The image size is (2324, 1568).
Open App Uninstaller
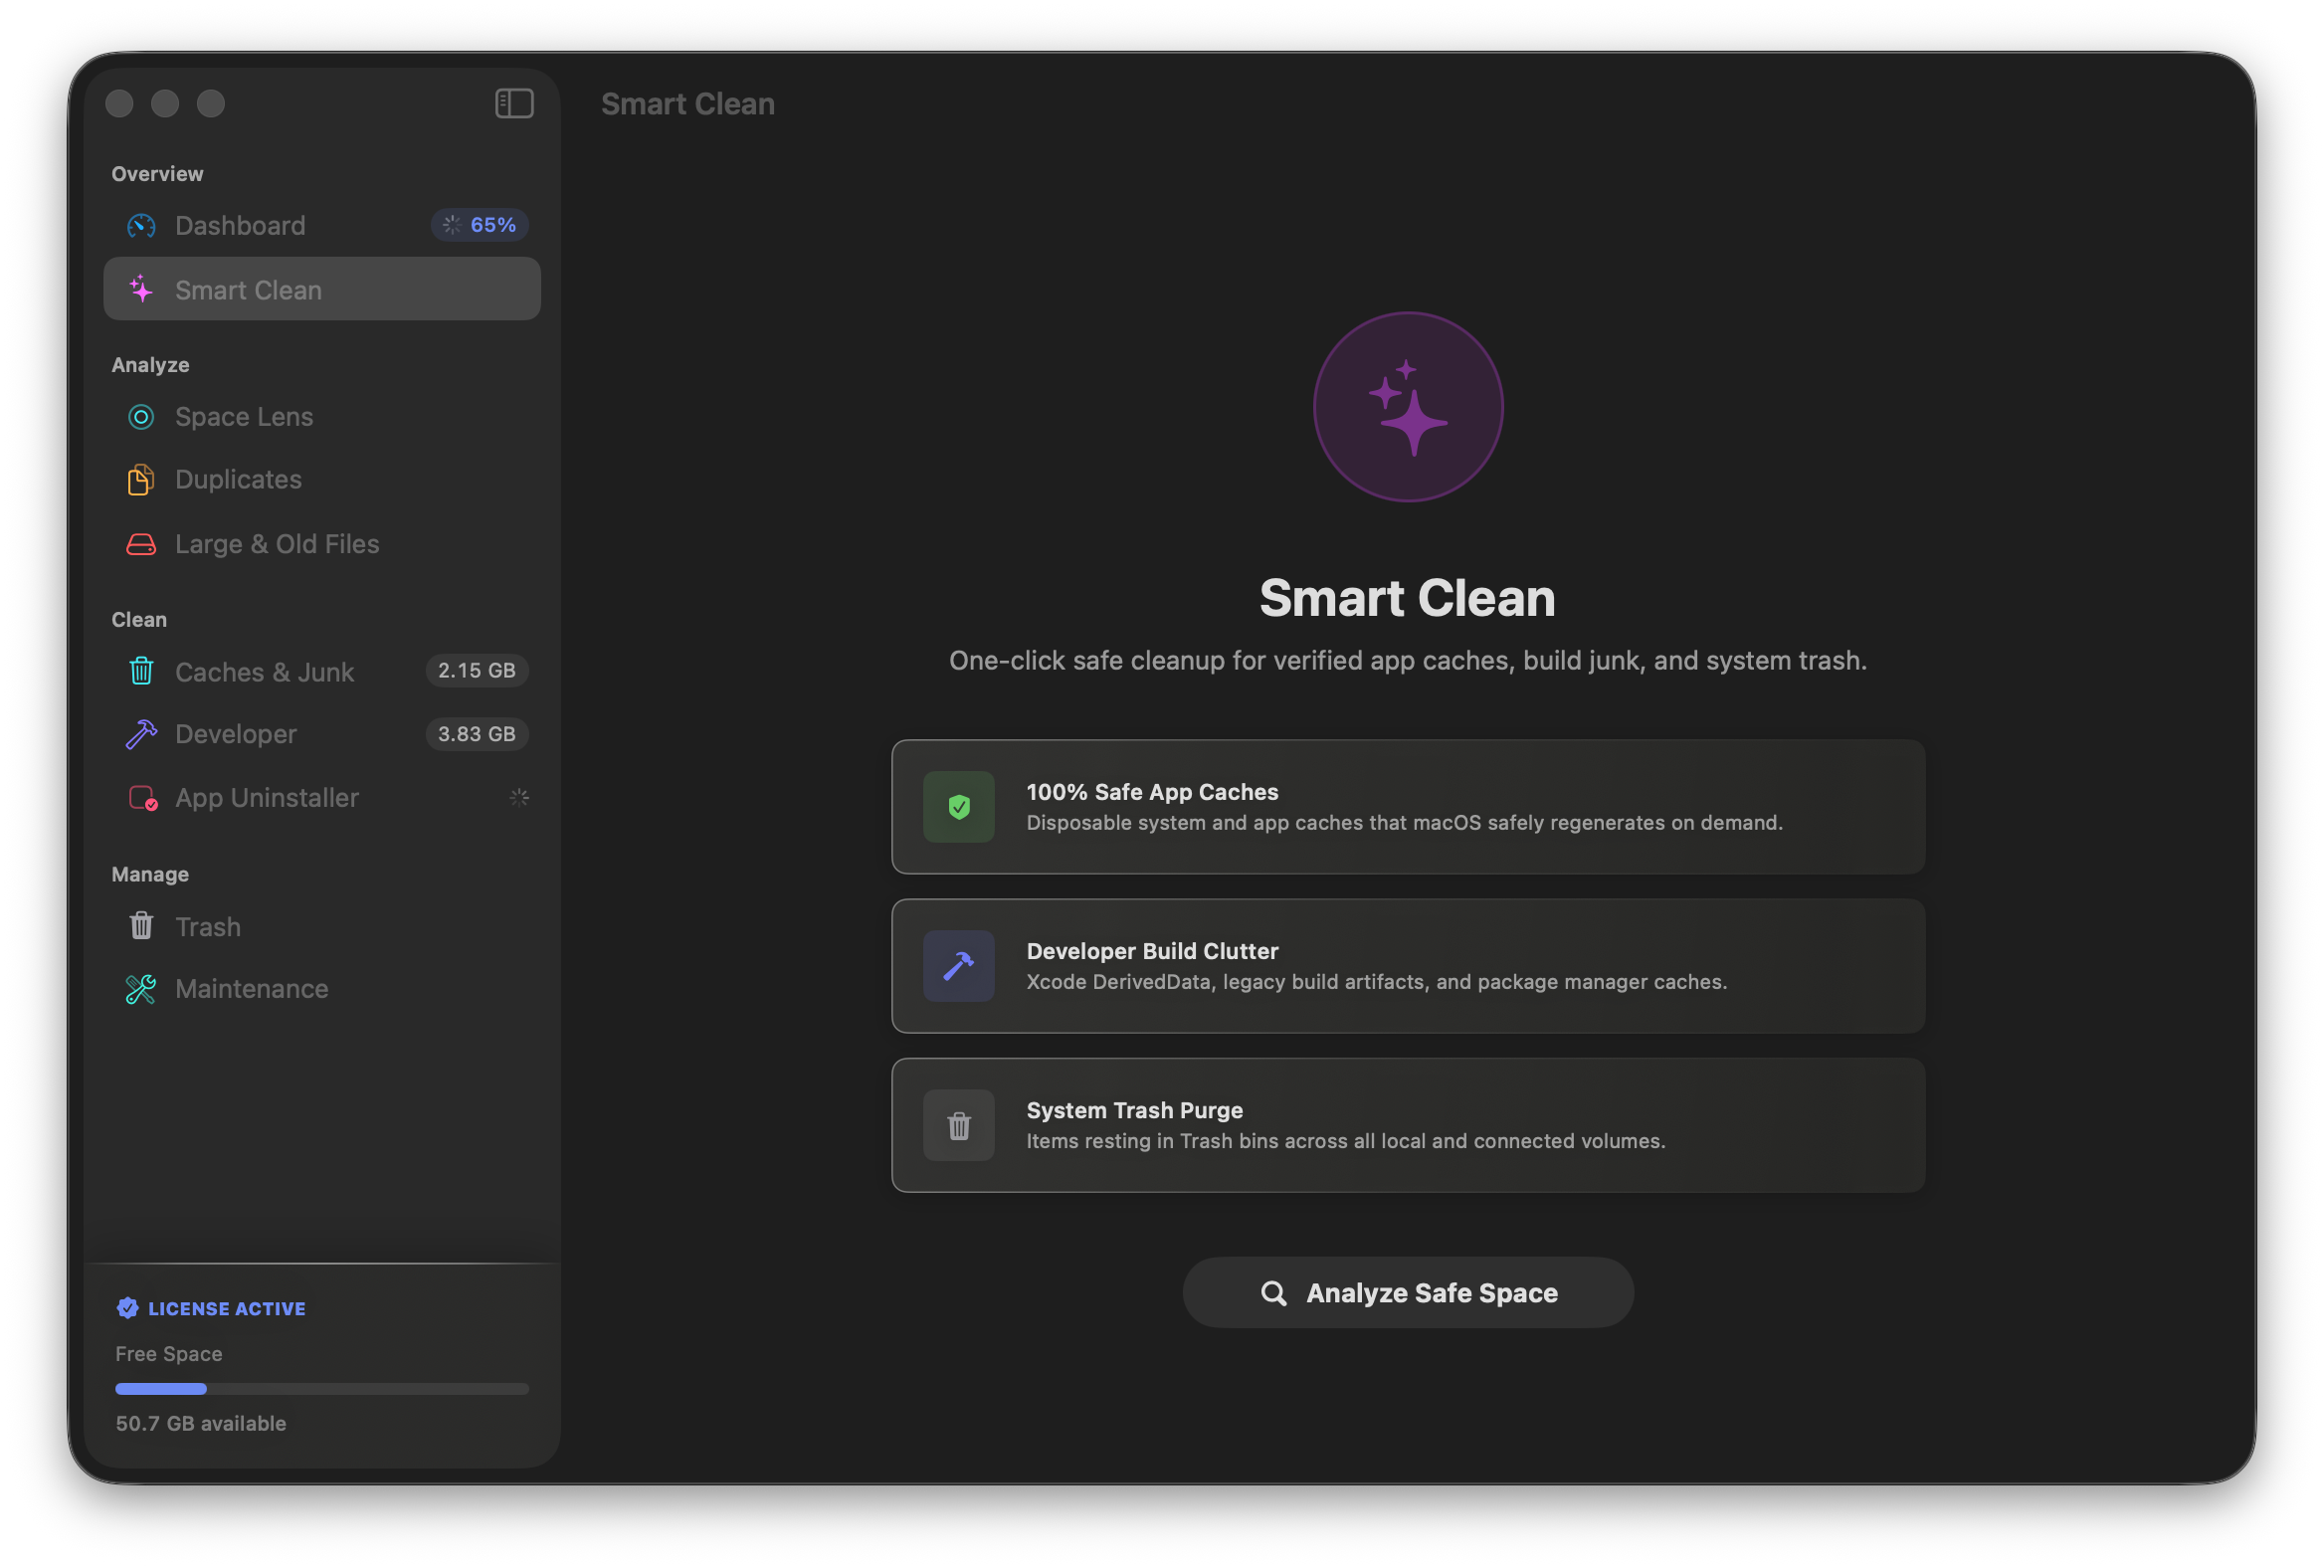point(322,798)
